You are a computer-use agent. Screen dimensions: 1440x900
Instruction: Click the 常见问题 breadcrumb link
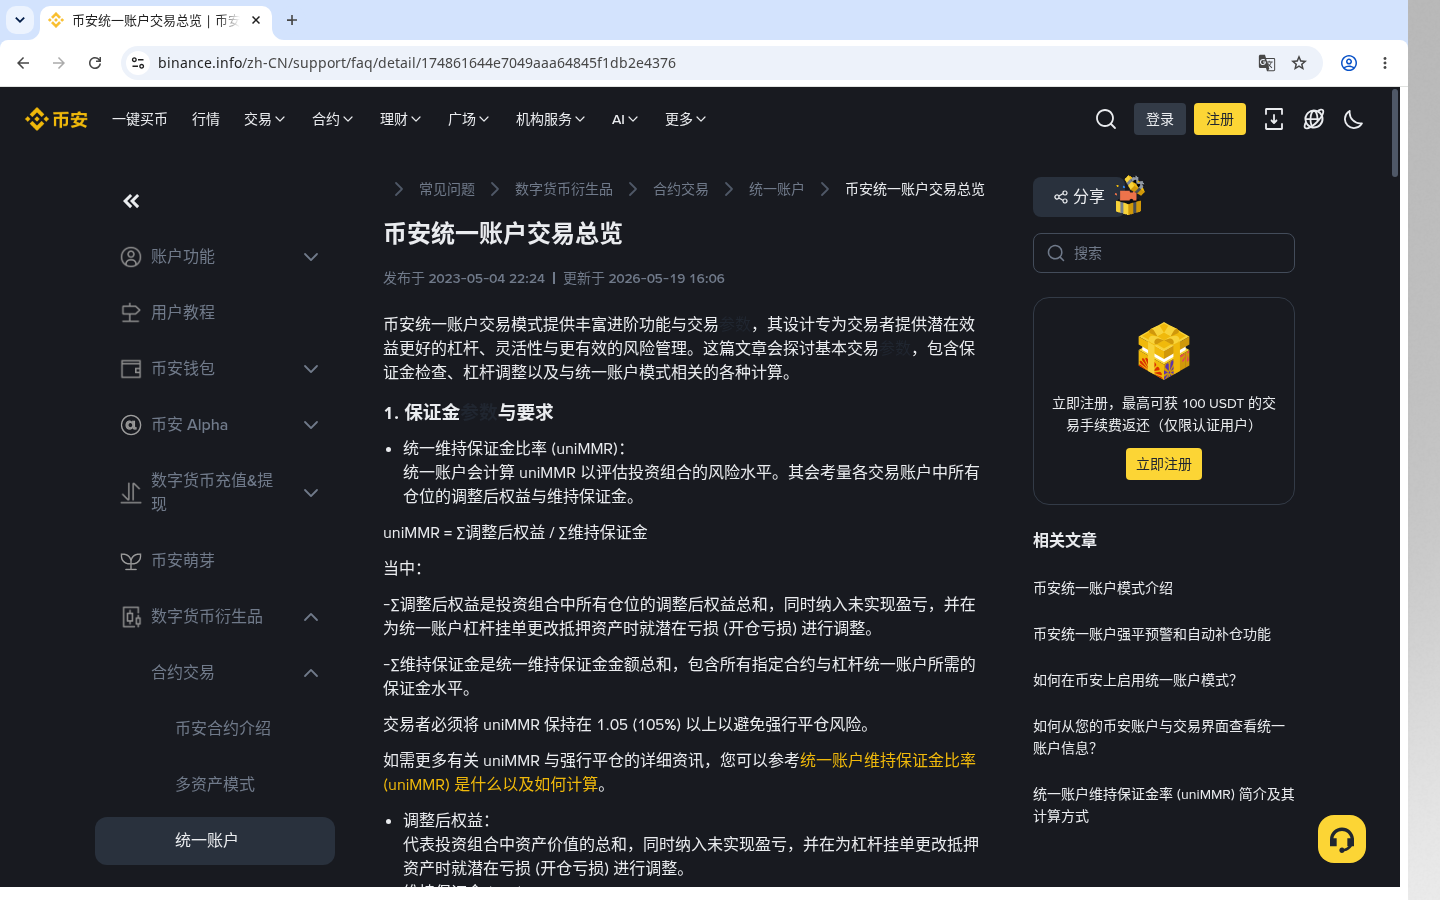[447, 189]
